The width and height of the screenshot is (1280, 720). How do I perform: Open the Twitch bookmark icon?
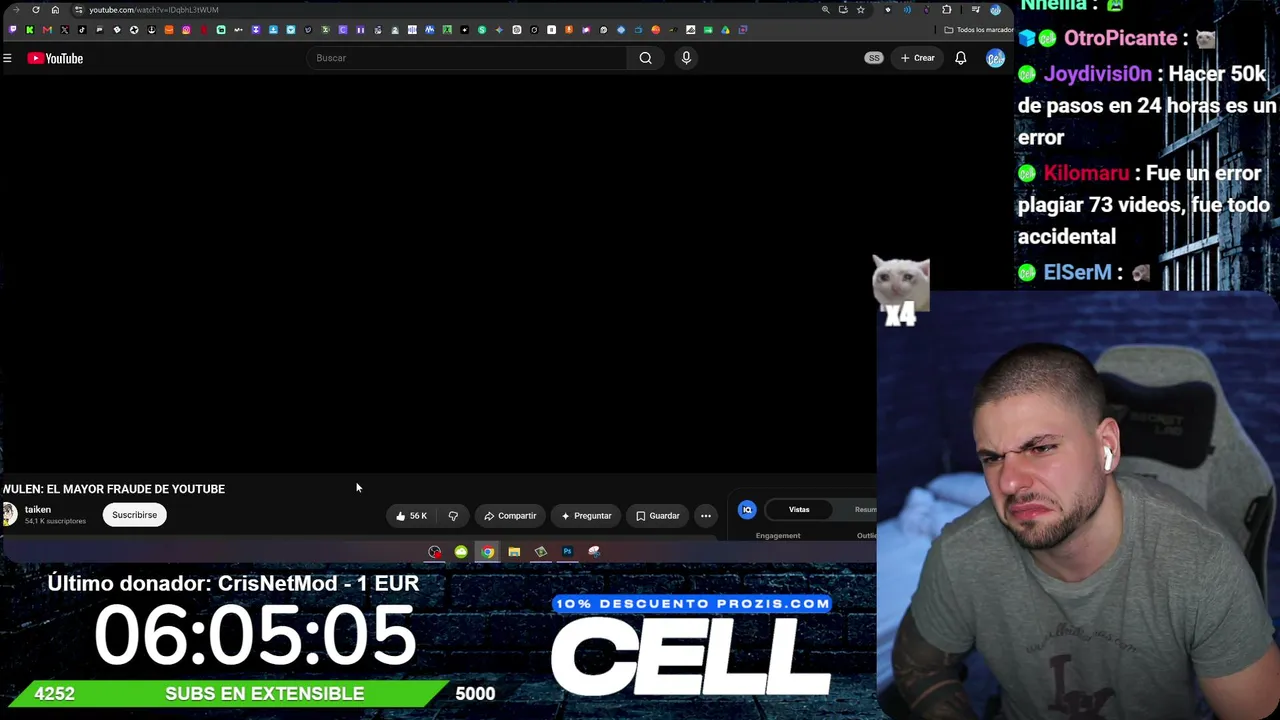12,30
